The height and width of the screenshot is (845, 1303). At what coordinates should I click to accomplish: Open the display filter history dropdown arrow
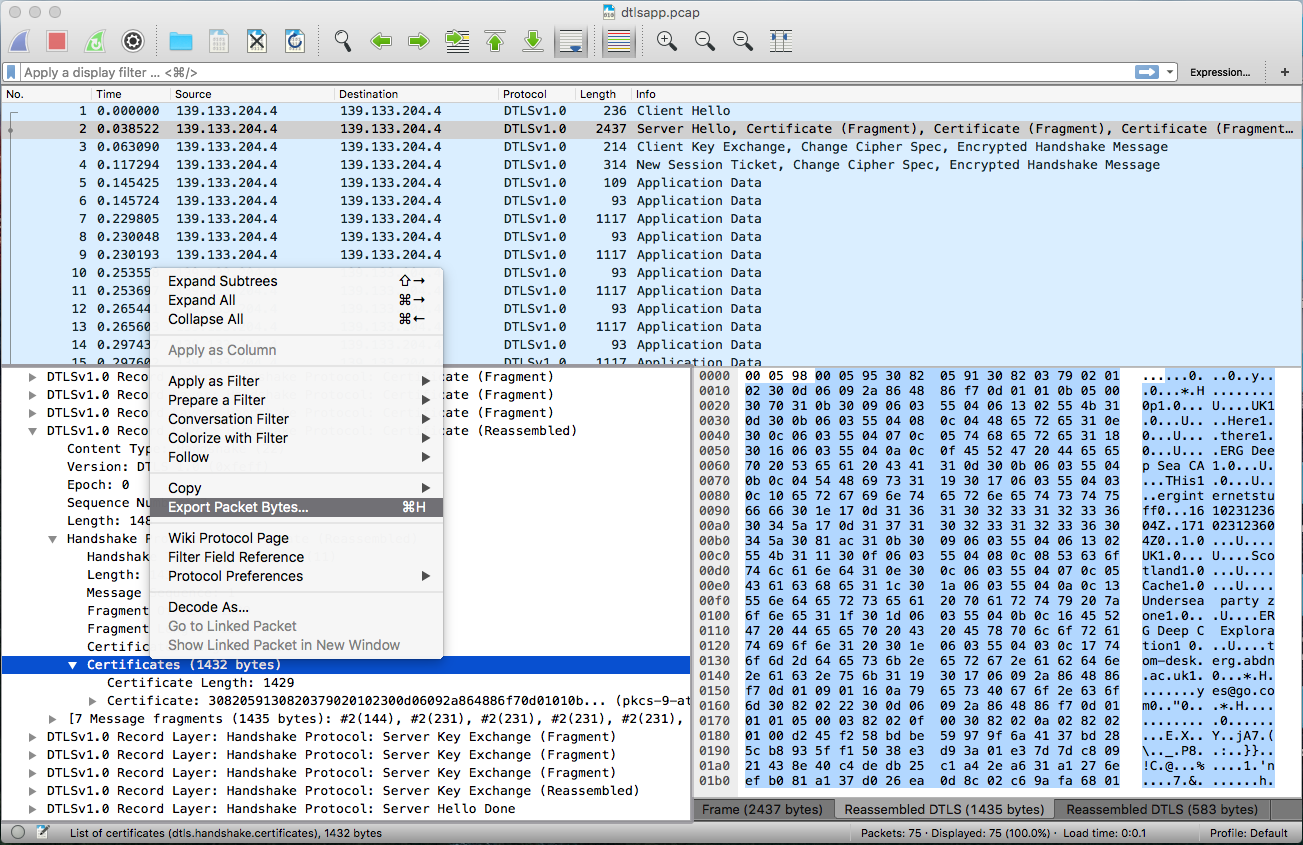click(1169, 72)
